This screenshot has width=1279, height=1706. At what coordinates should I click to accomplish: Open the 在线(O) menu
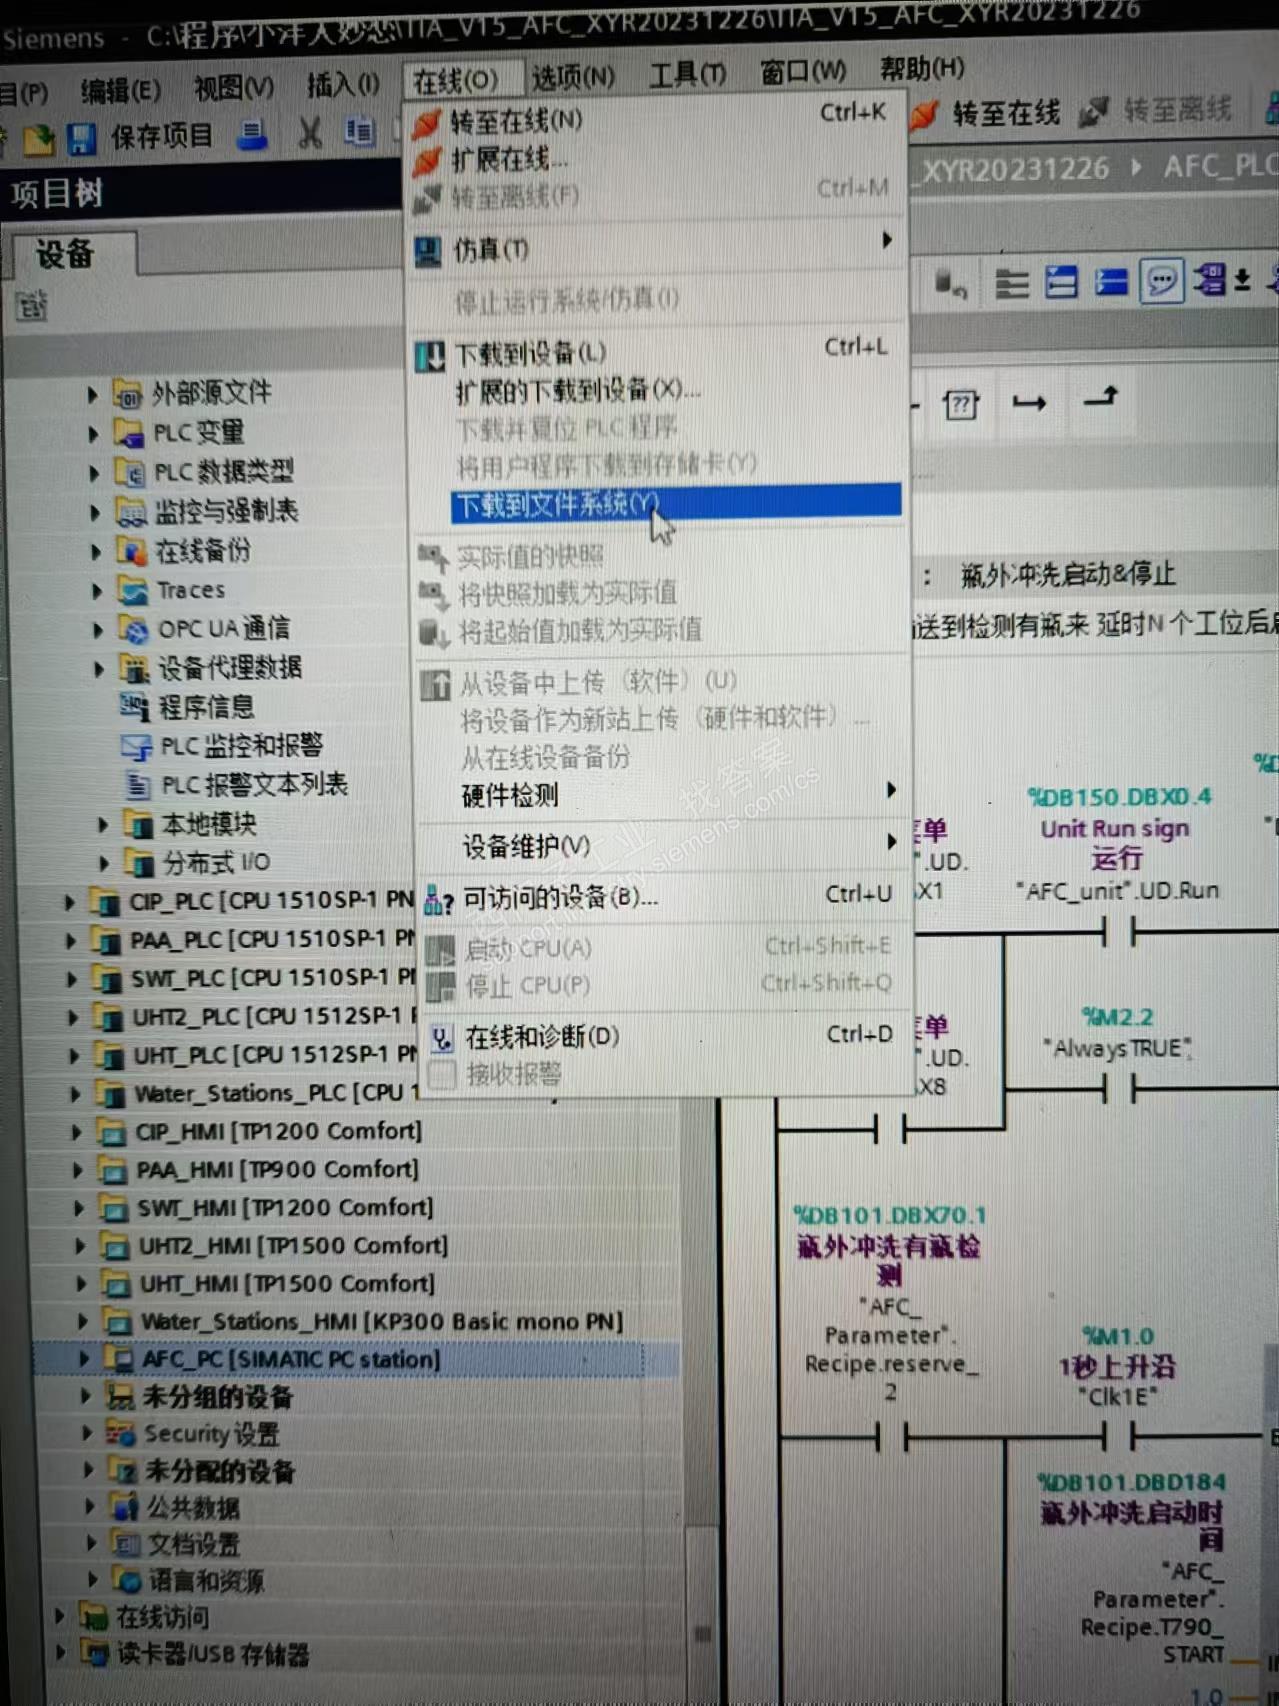tap(455, 80)
